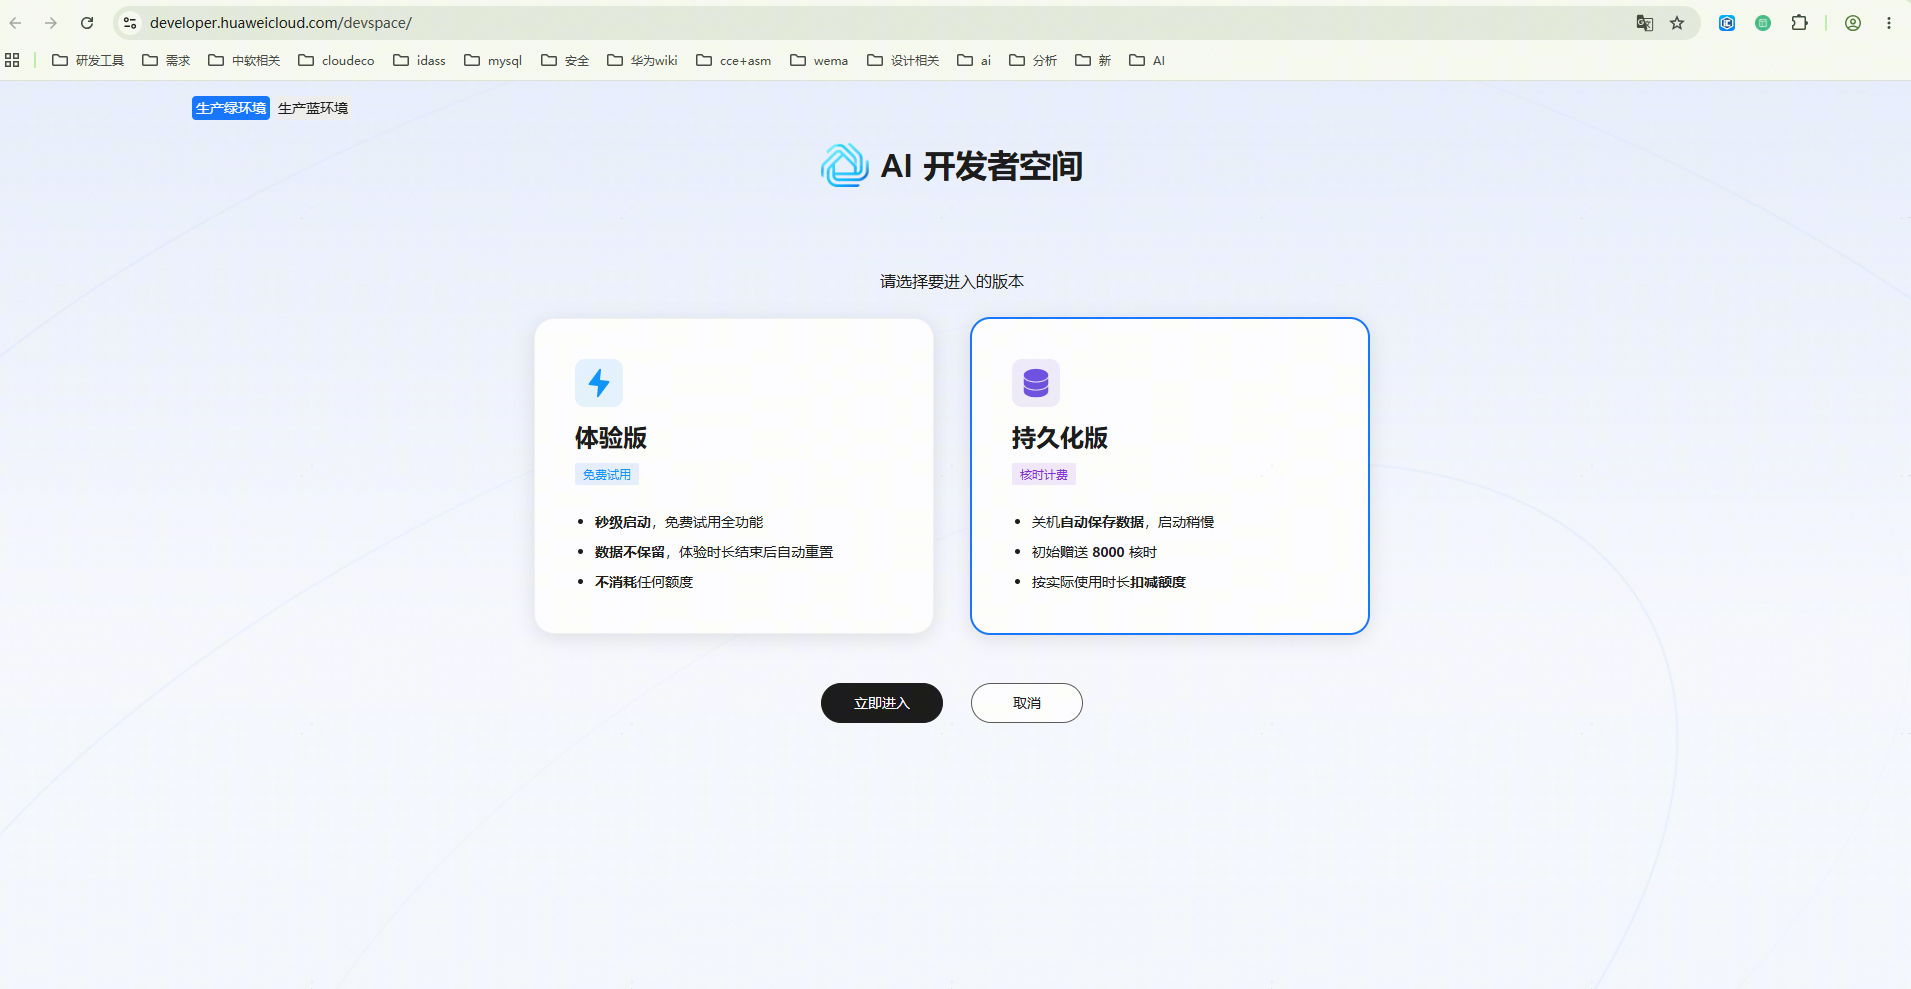This screenshot has width=1911, height=989.
Task: Click text 初始赠送 8000 核时
Action: (x=1094, y=552)
